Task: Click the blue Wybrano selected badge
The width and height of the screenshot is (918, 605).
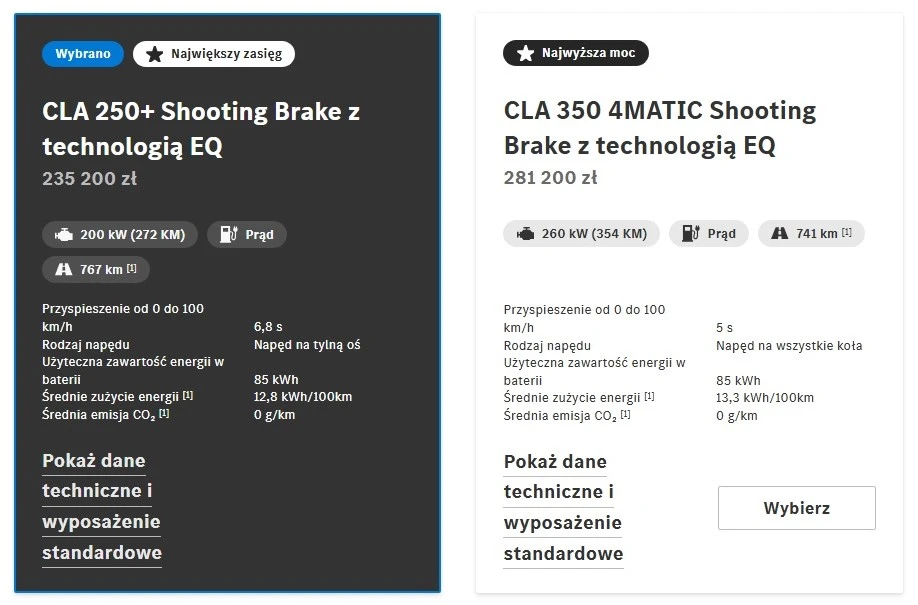Action: [x=83, y=54]
